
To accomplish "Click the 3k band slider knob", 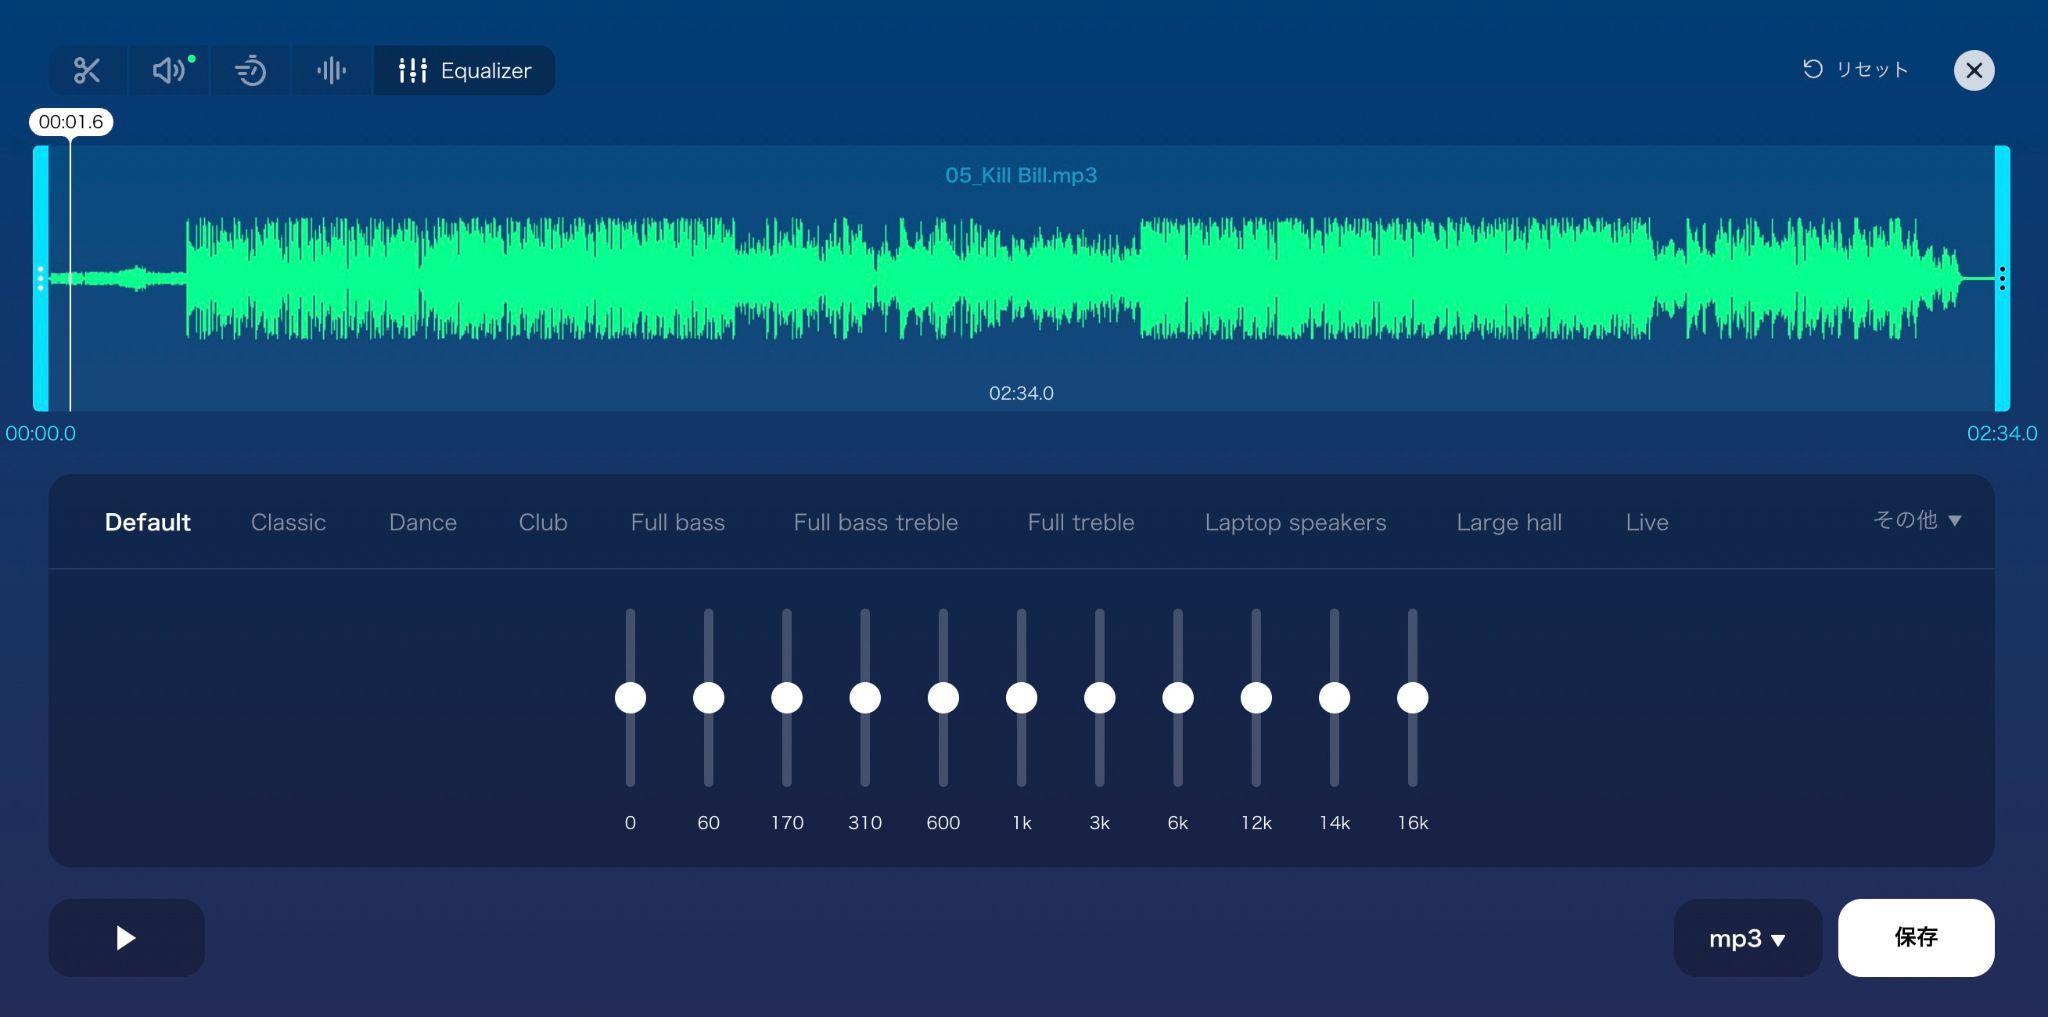I will pos(1100,697).
